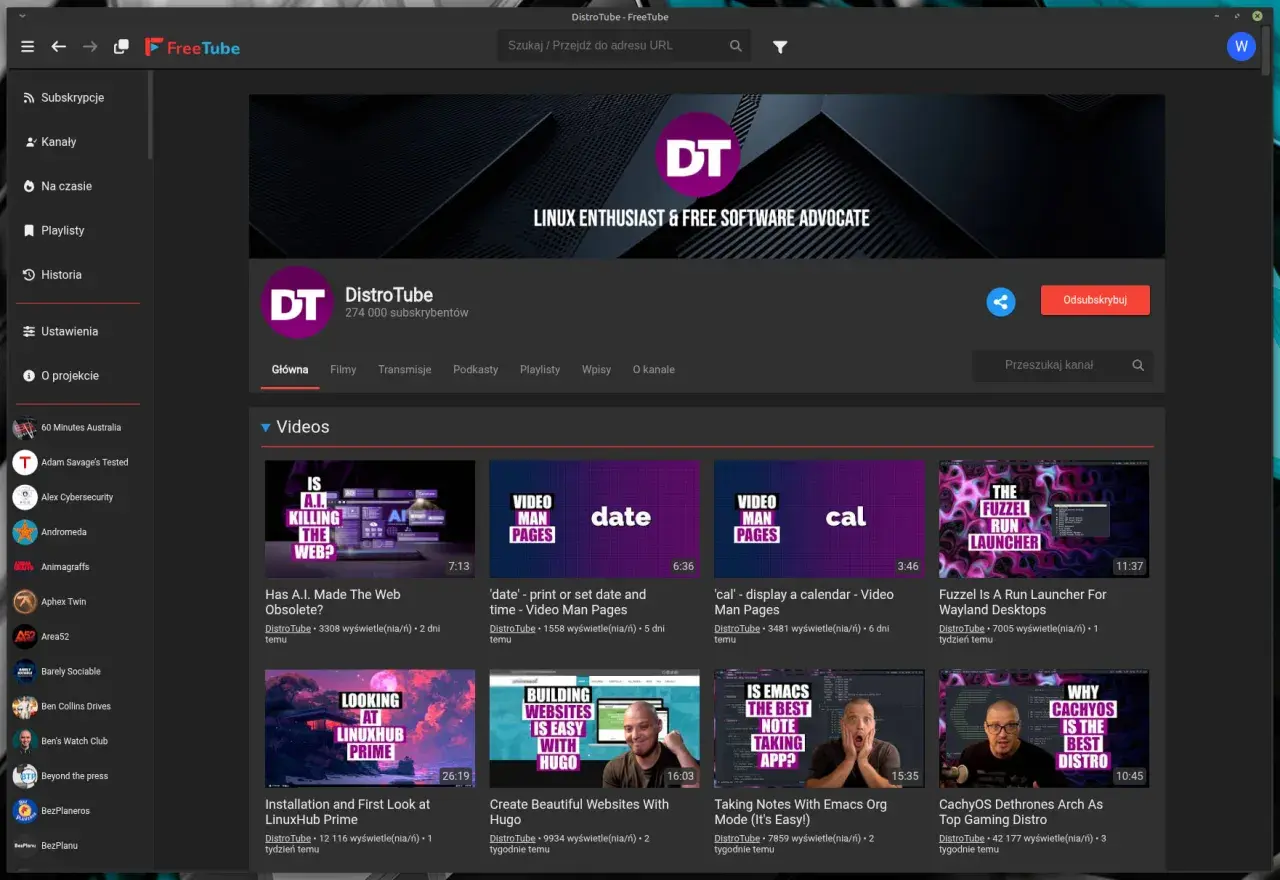Switch to the Podkasty tab

475,369
